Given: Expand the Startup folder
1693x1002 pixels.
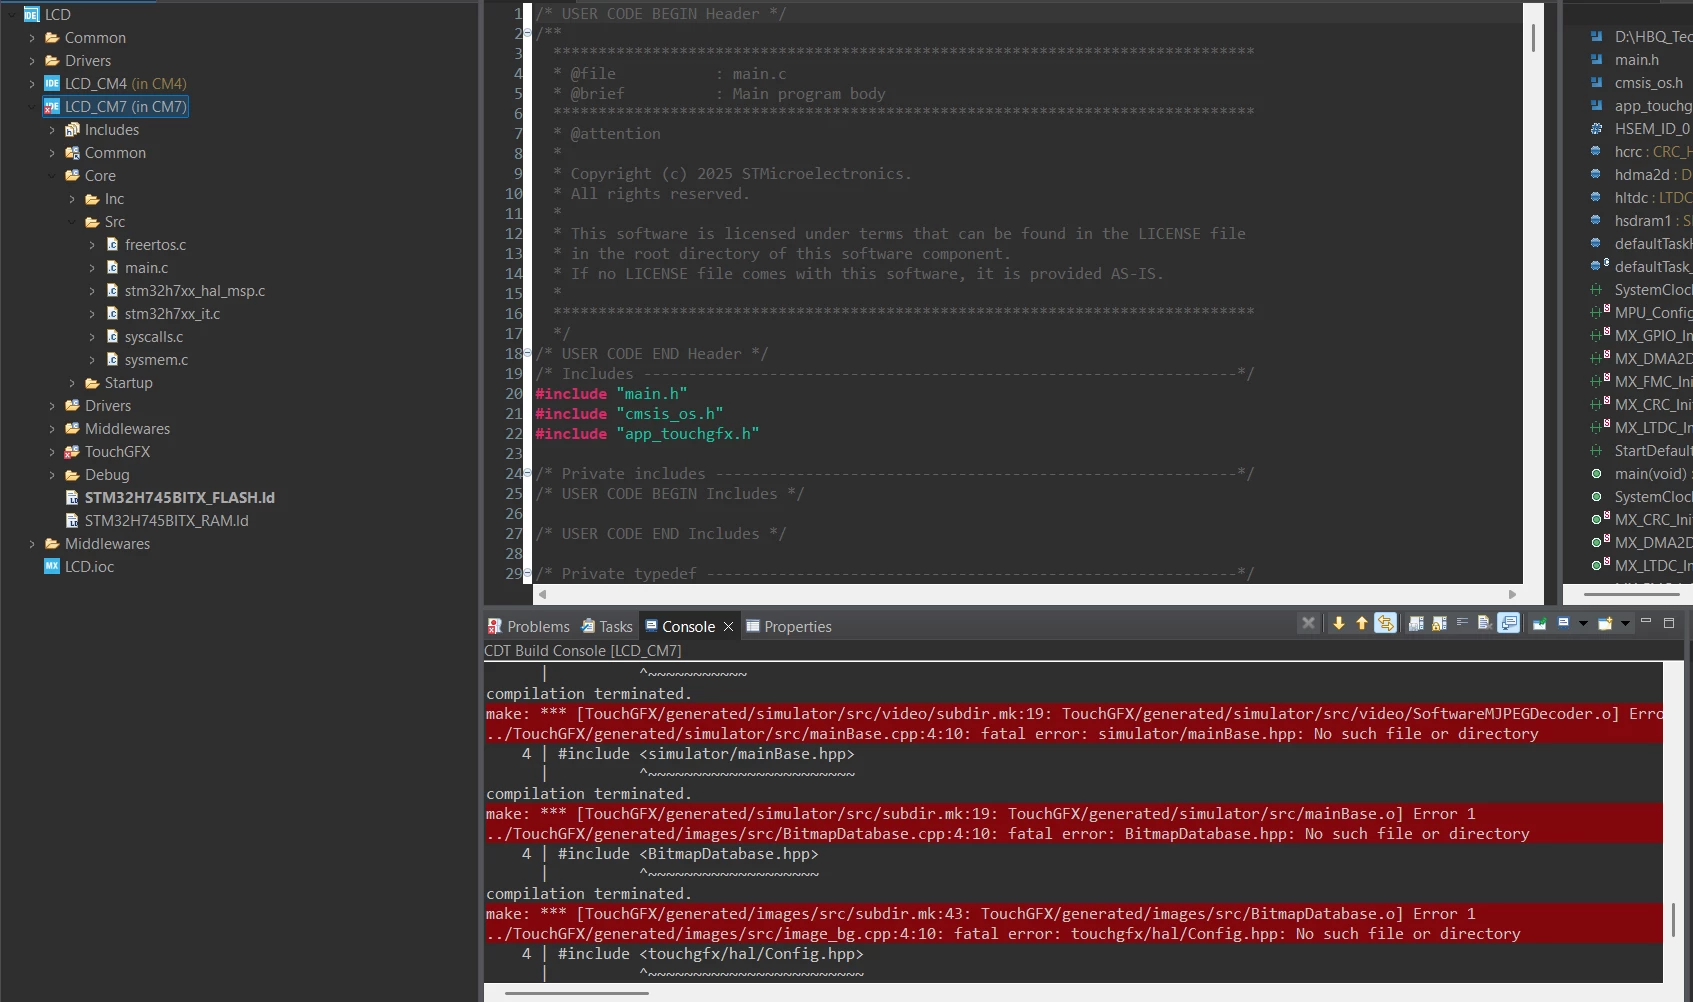Looking at the screenshot, I should [72, 383].
